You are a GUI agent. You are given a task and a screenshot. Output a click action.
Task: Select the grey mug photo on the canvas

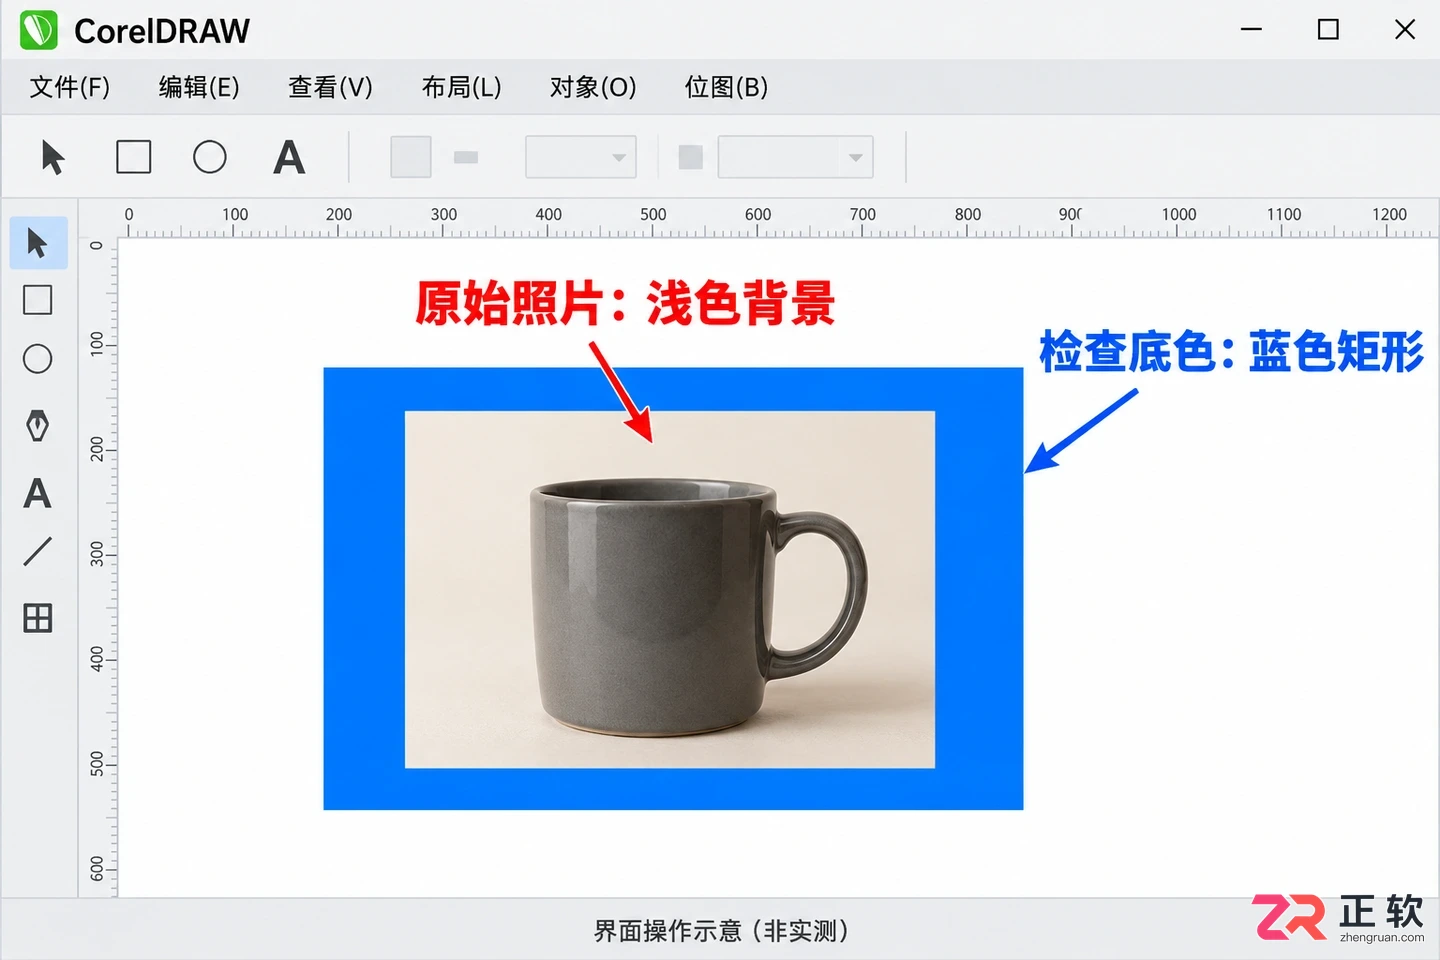pos(670,589)
